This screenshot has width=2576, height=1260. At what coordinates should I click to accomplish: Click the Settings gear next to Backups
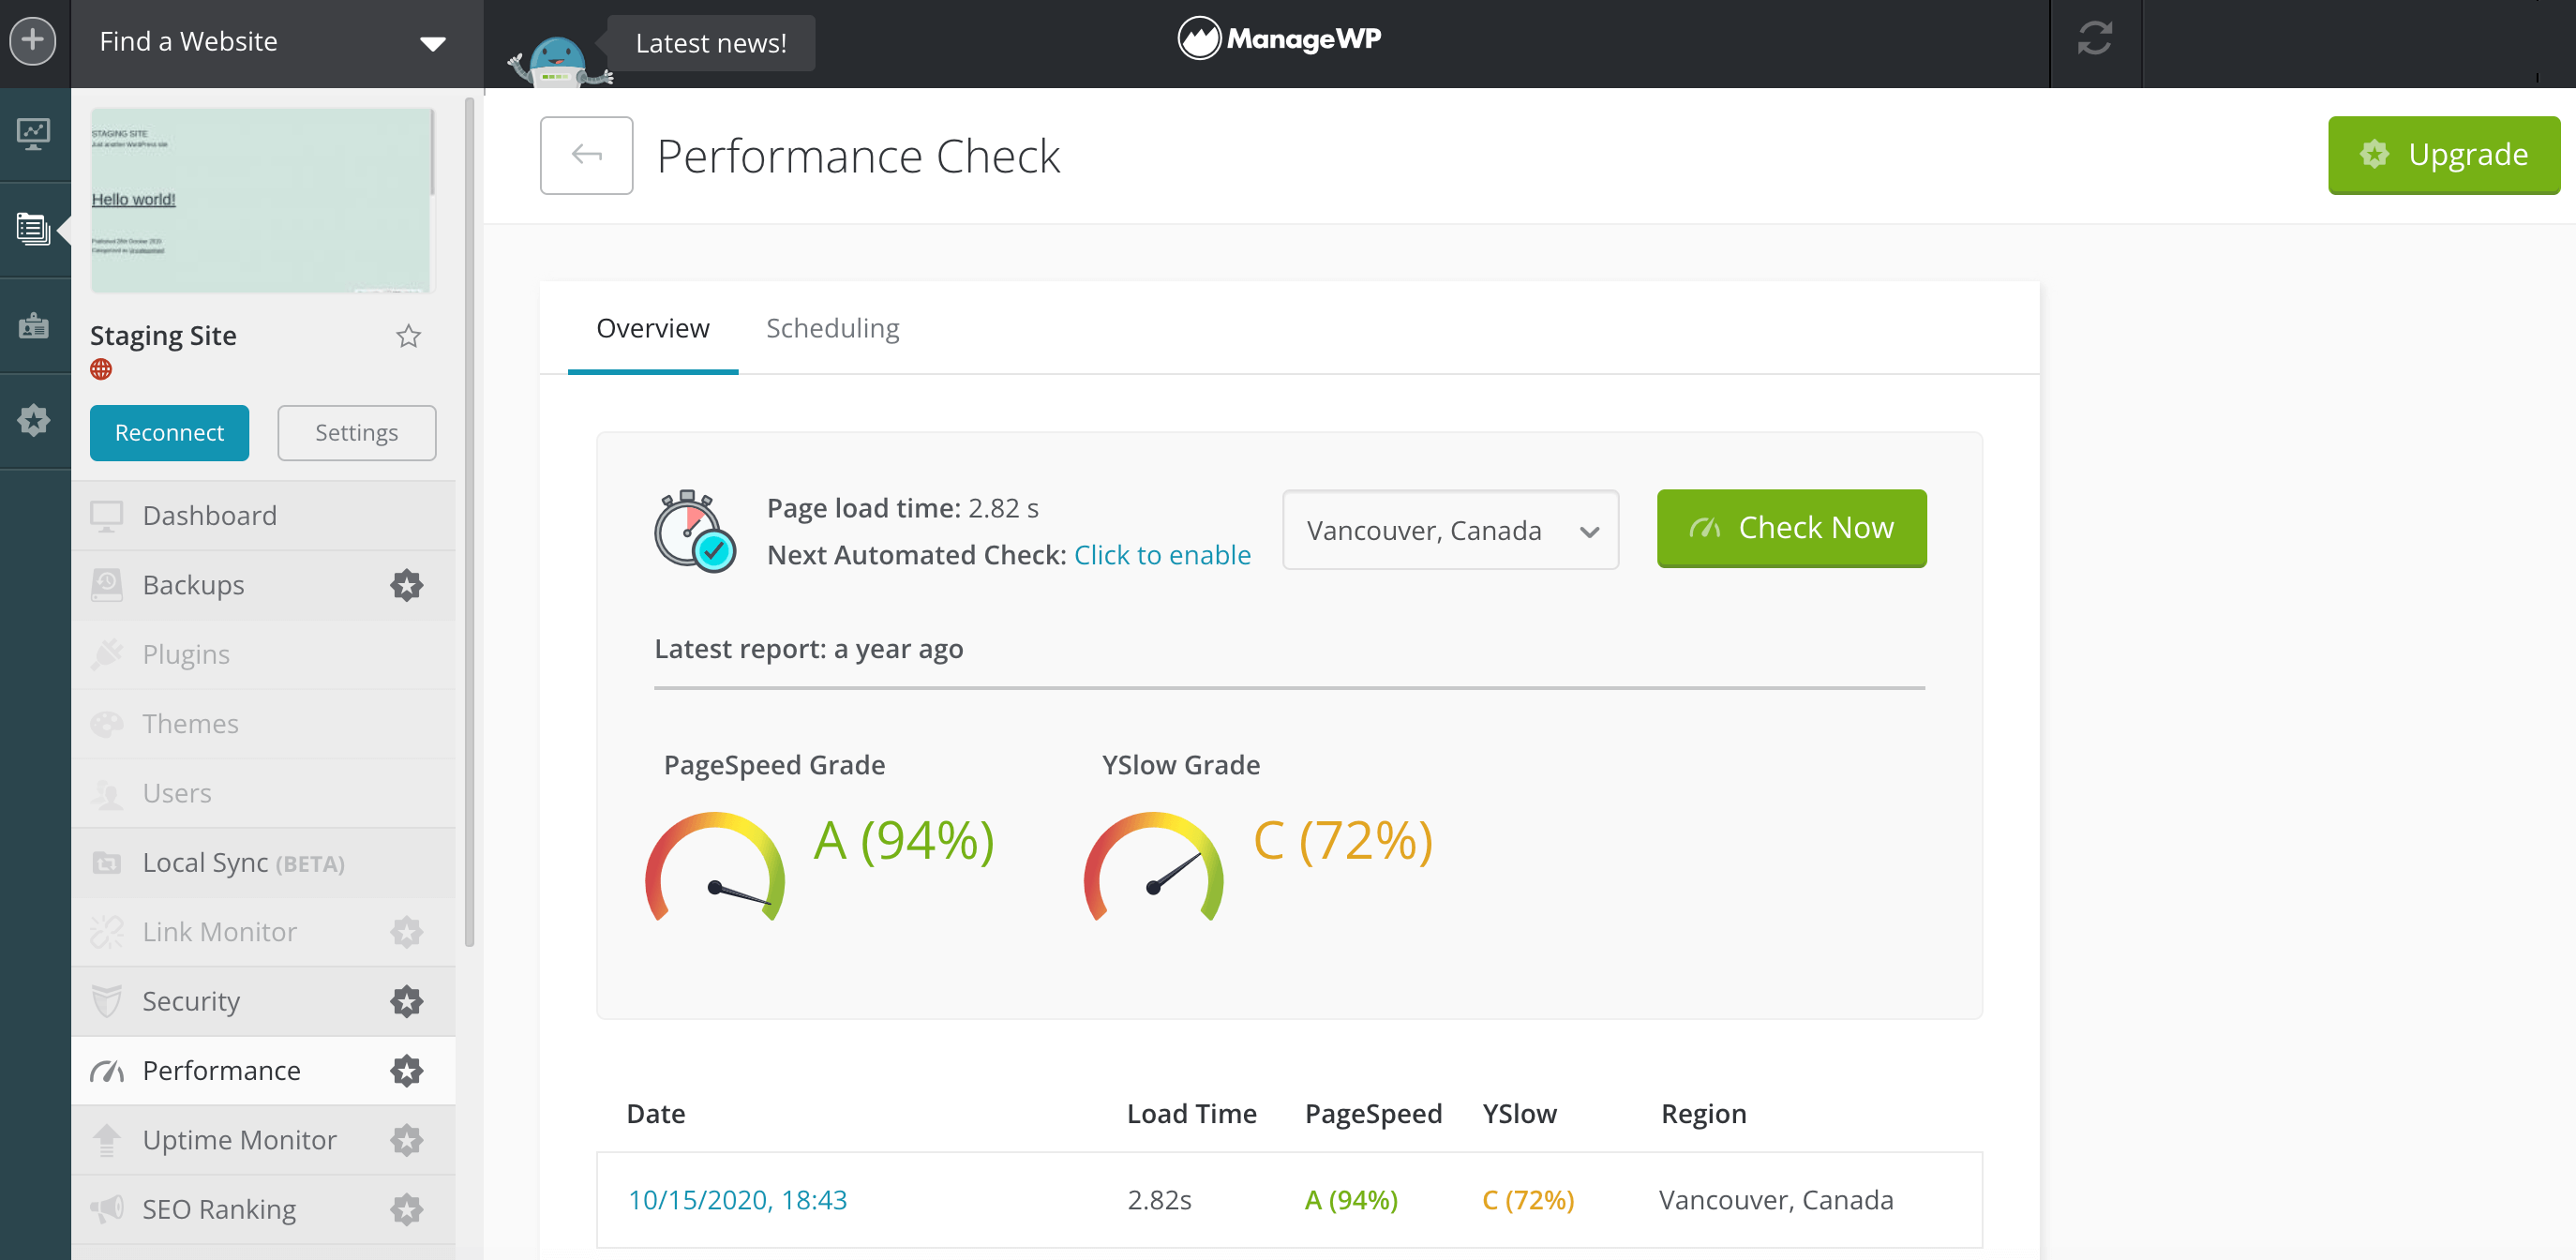pyautogui.click(x=406, y=585)
